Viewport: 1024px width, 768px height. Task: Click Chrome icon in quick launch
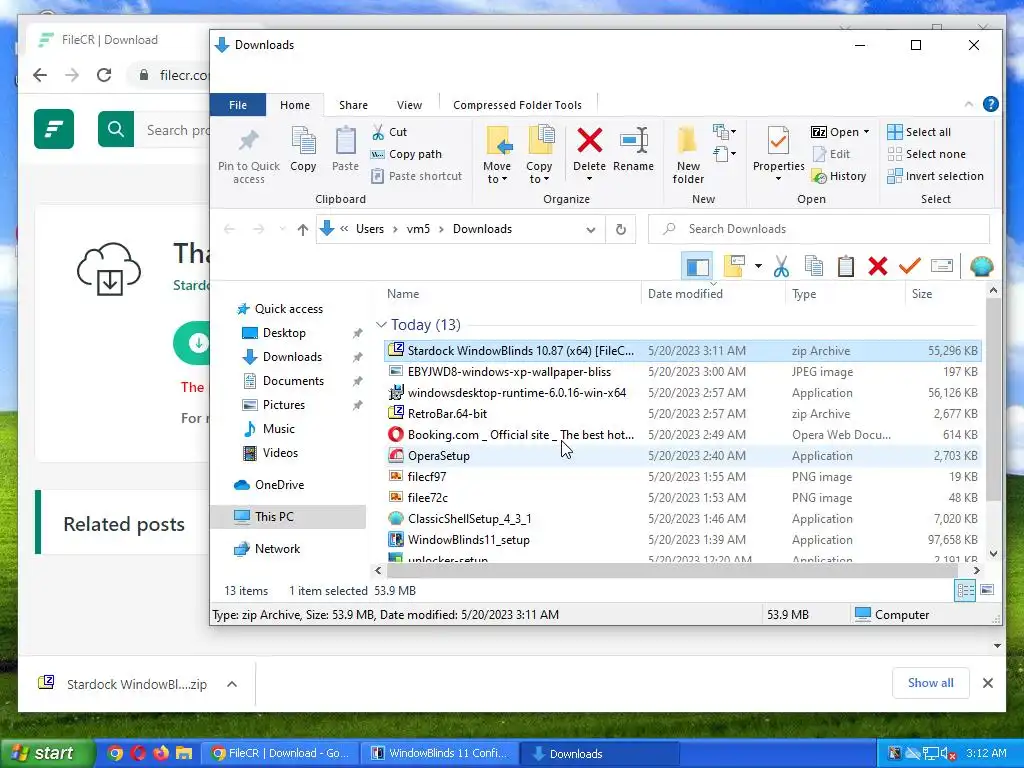point(115,753)
